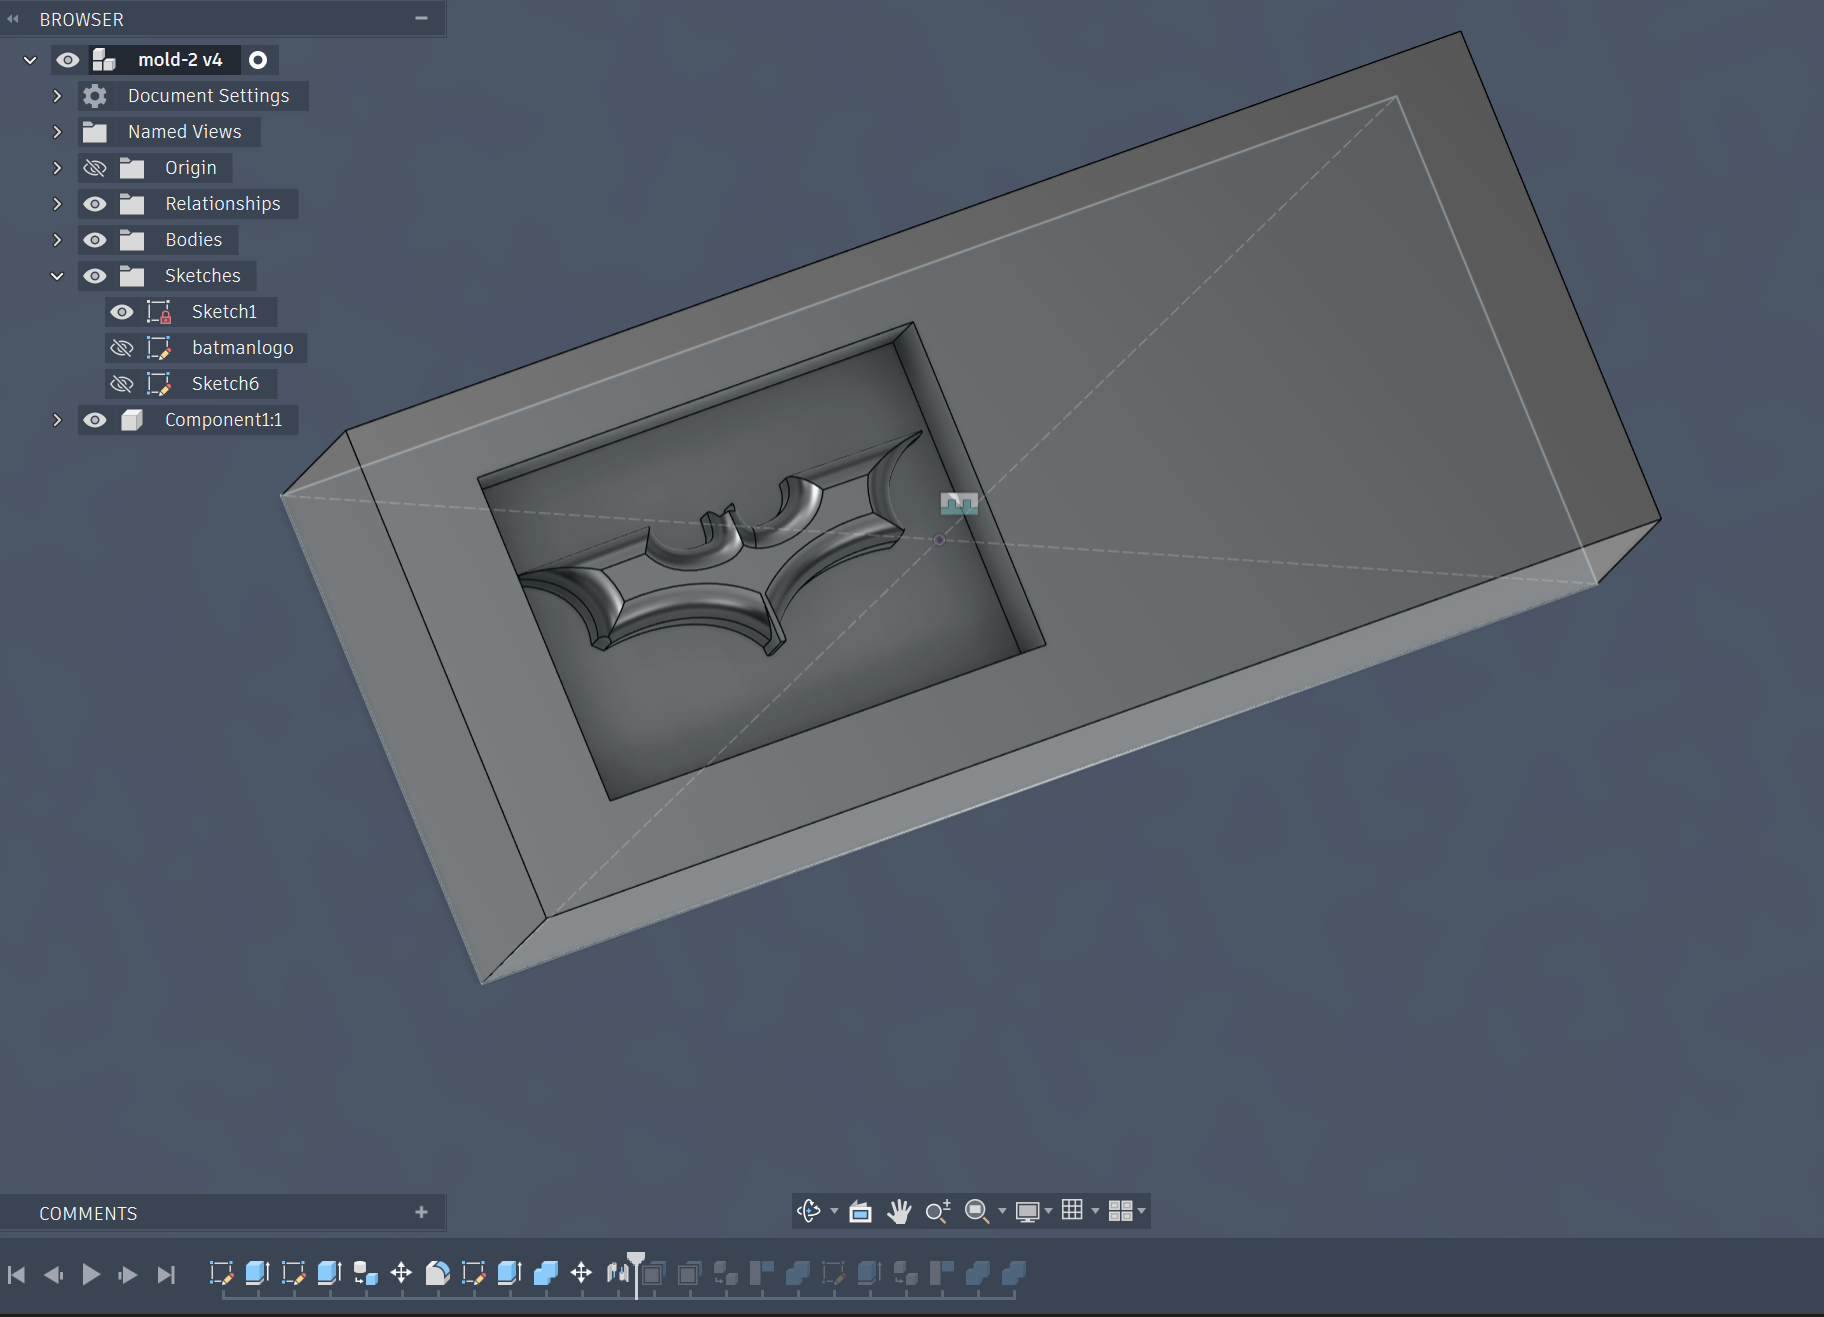1824x1317 pixels.
Task: Click the Grid and Snaps icon
Action: pos(1072,1210)
